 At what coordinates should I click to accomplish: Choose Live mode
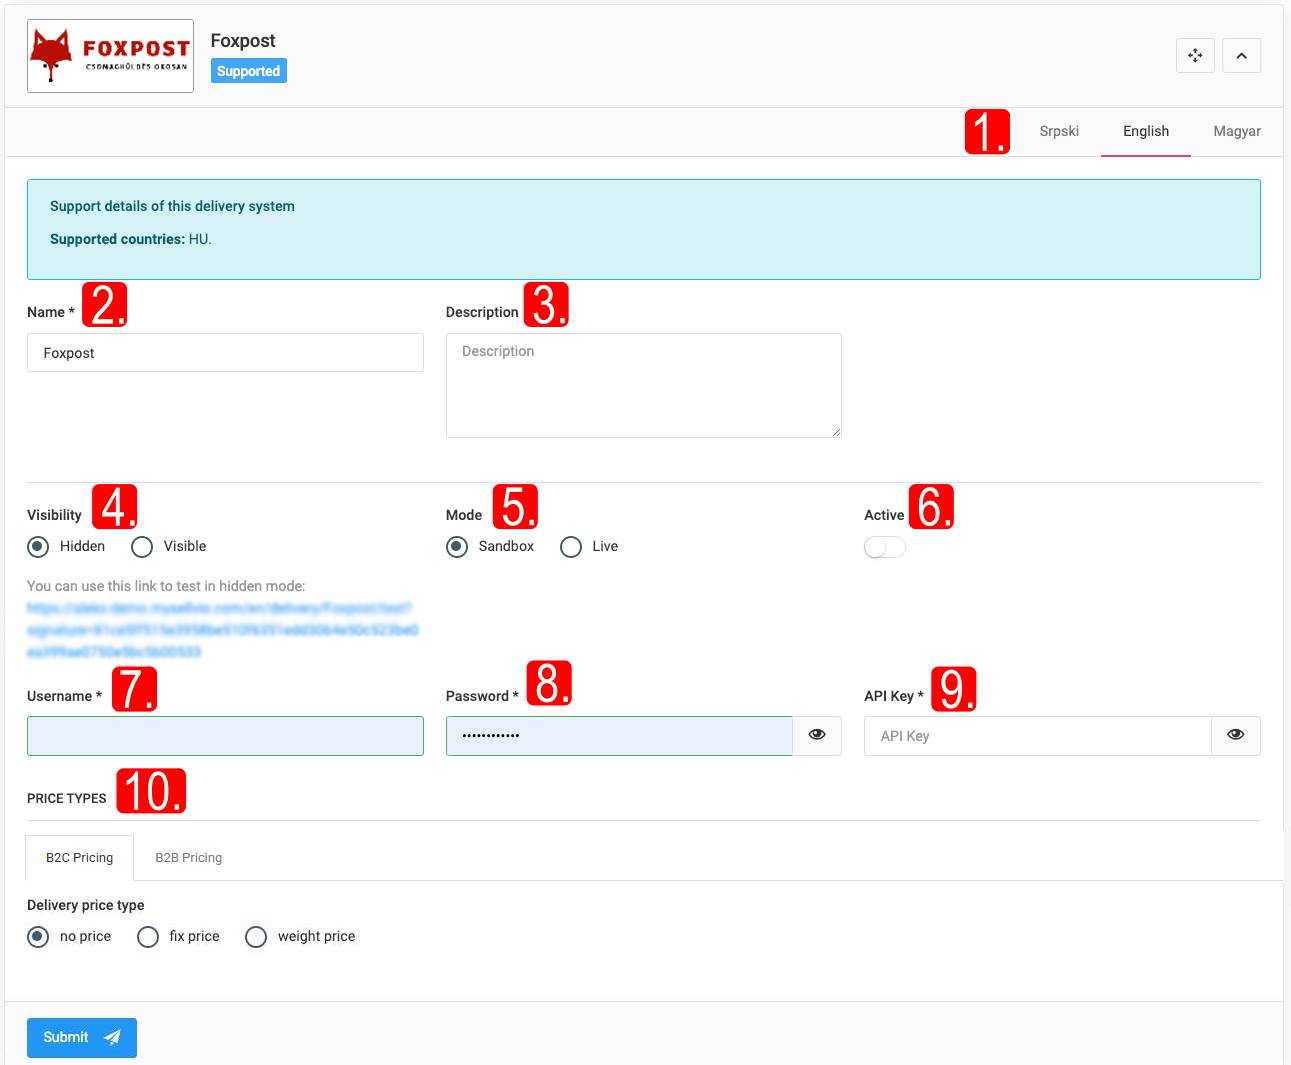[x=571, y=546]
